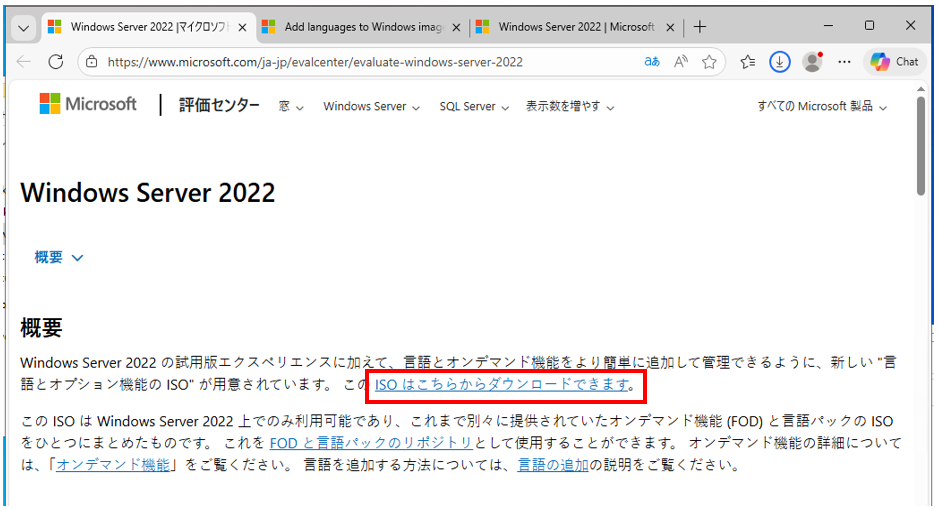Open the favorites list icon
This screenshot has width=939, height=509.
coord(748,62)
